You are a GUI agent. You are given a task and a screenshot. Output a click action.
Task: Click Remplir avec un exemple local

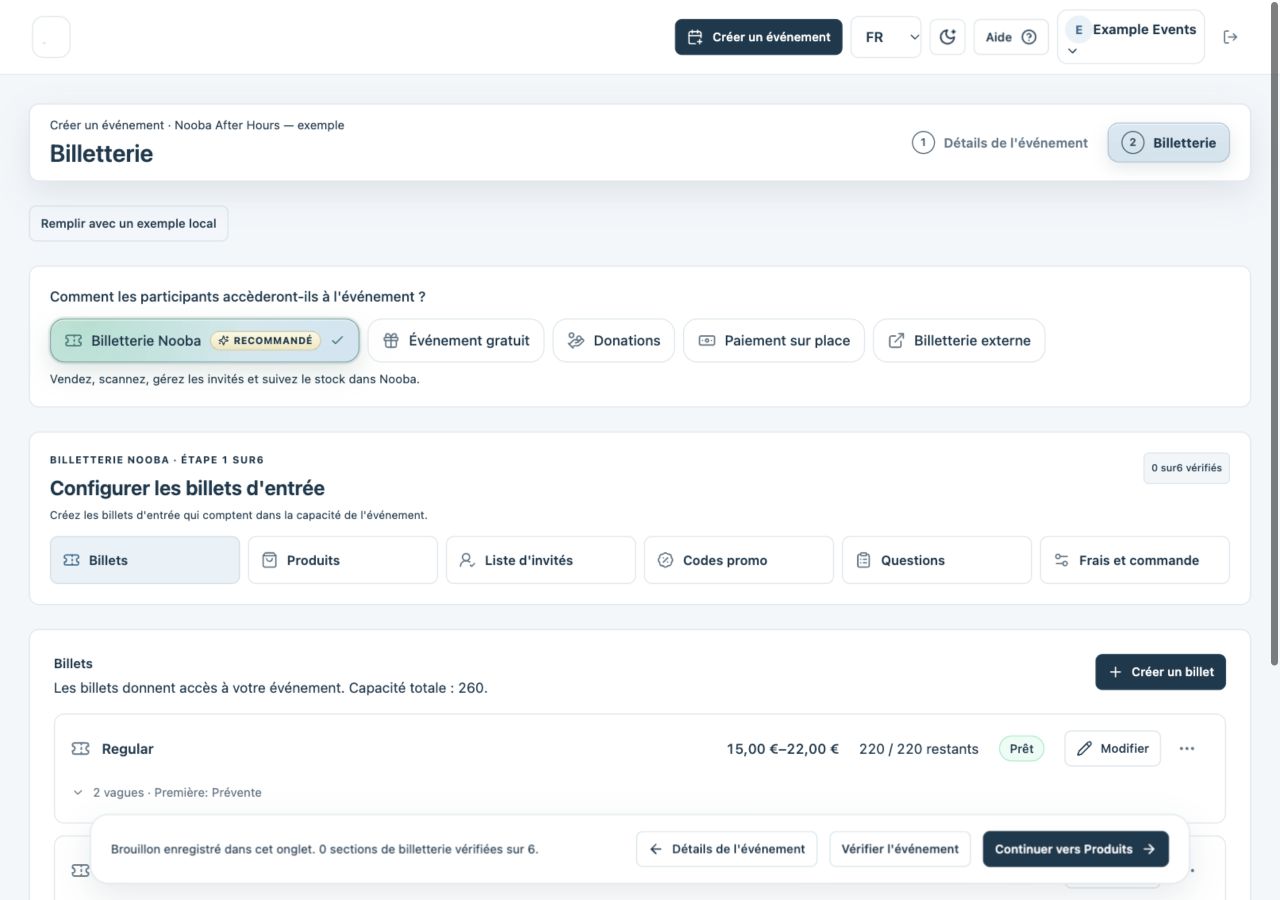point(129,224)
